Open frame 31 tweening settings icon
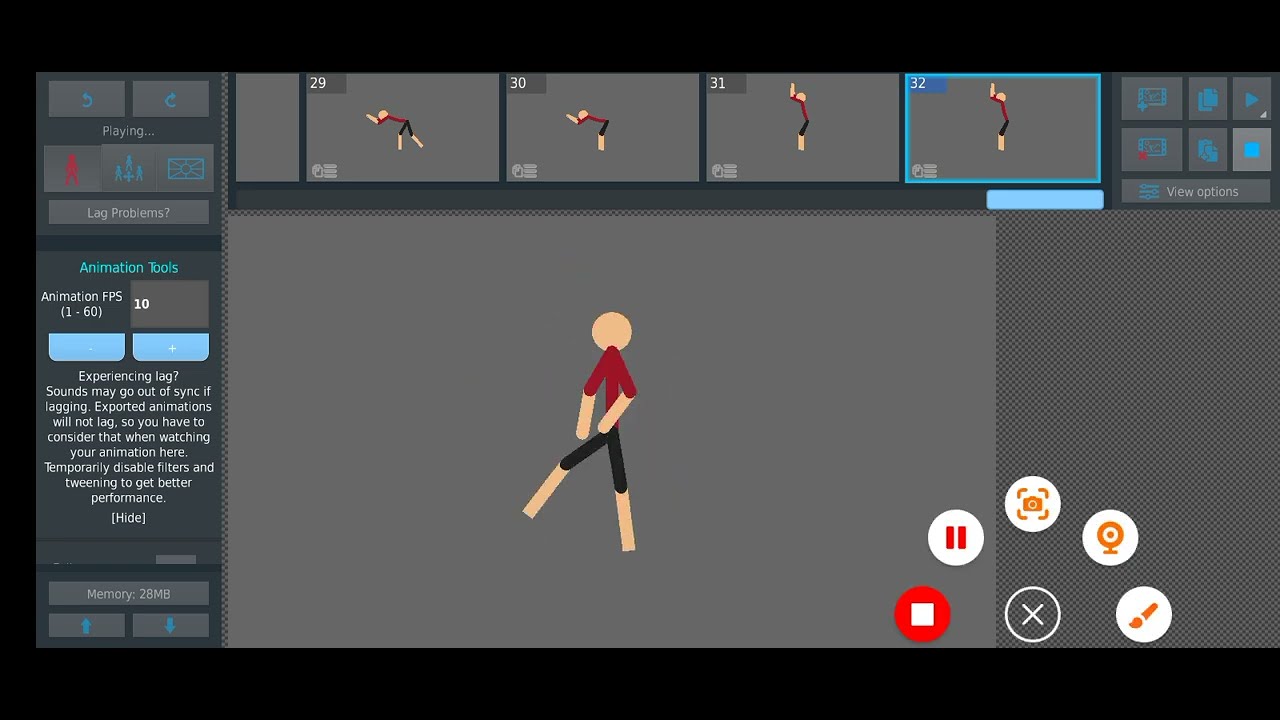This screenshot has height=720, width=1280. tap(724, 171)
